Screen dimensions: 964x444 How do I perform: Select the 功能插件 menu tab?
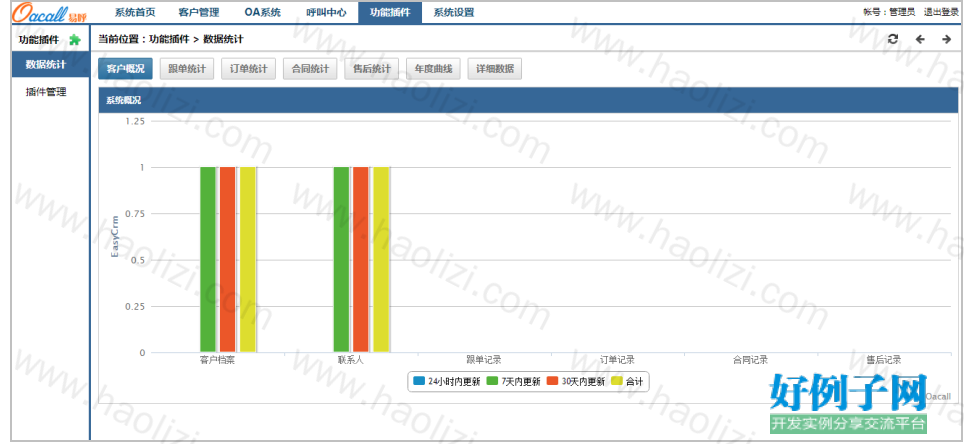390,12
